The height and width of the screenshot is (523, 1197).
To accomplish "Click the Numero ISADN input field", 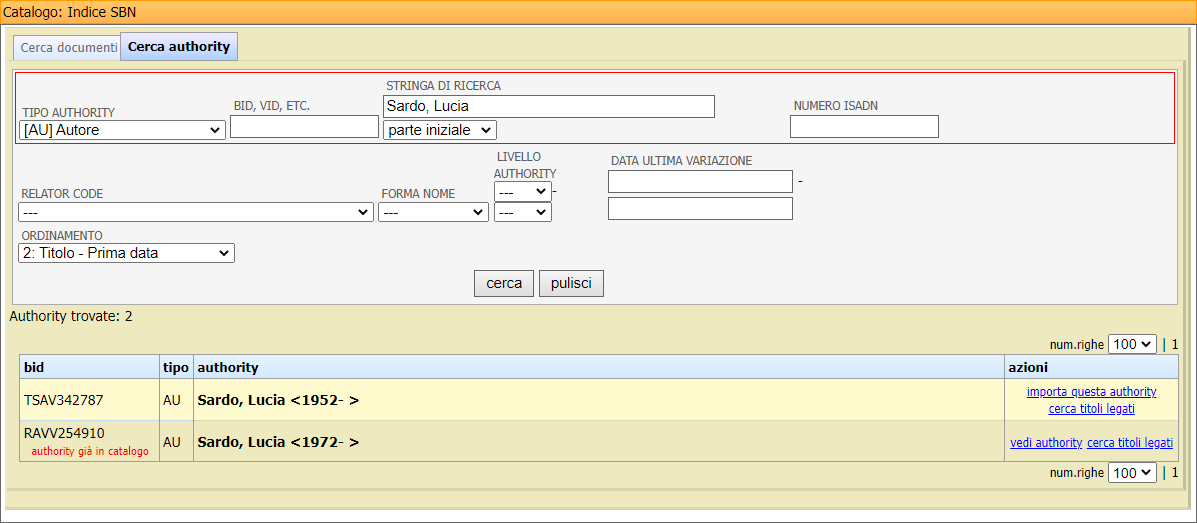I will tap(864, 127).
